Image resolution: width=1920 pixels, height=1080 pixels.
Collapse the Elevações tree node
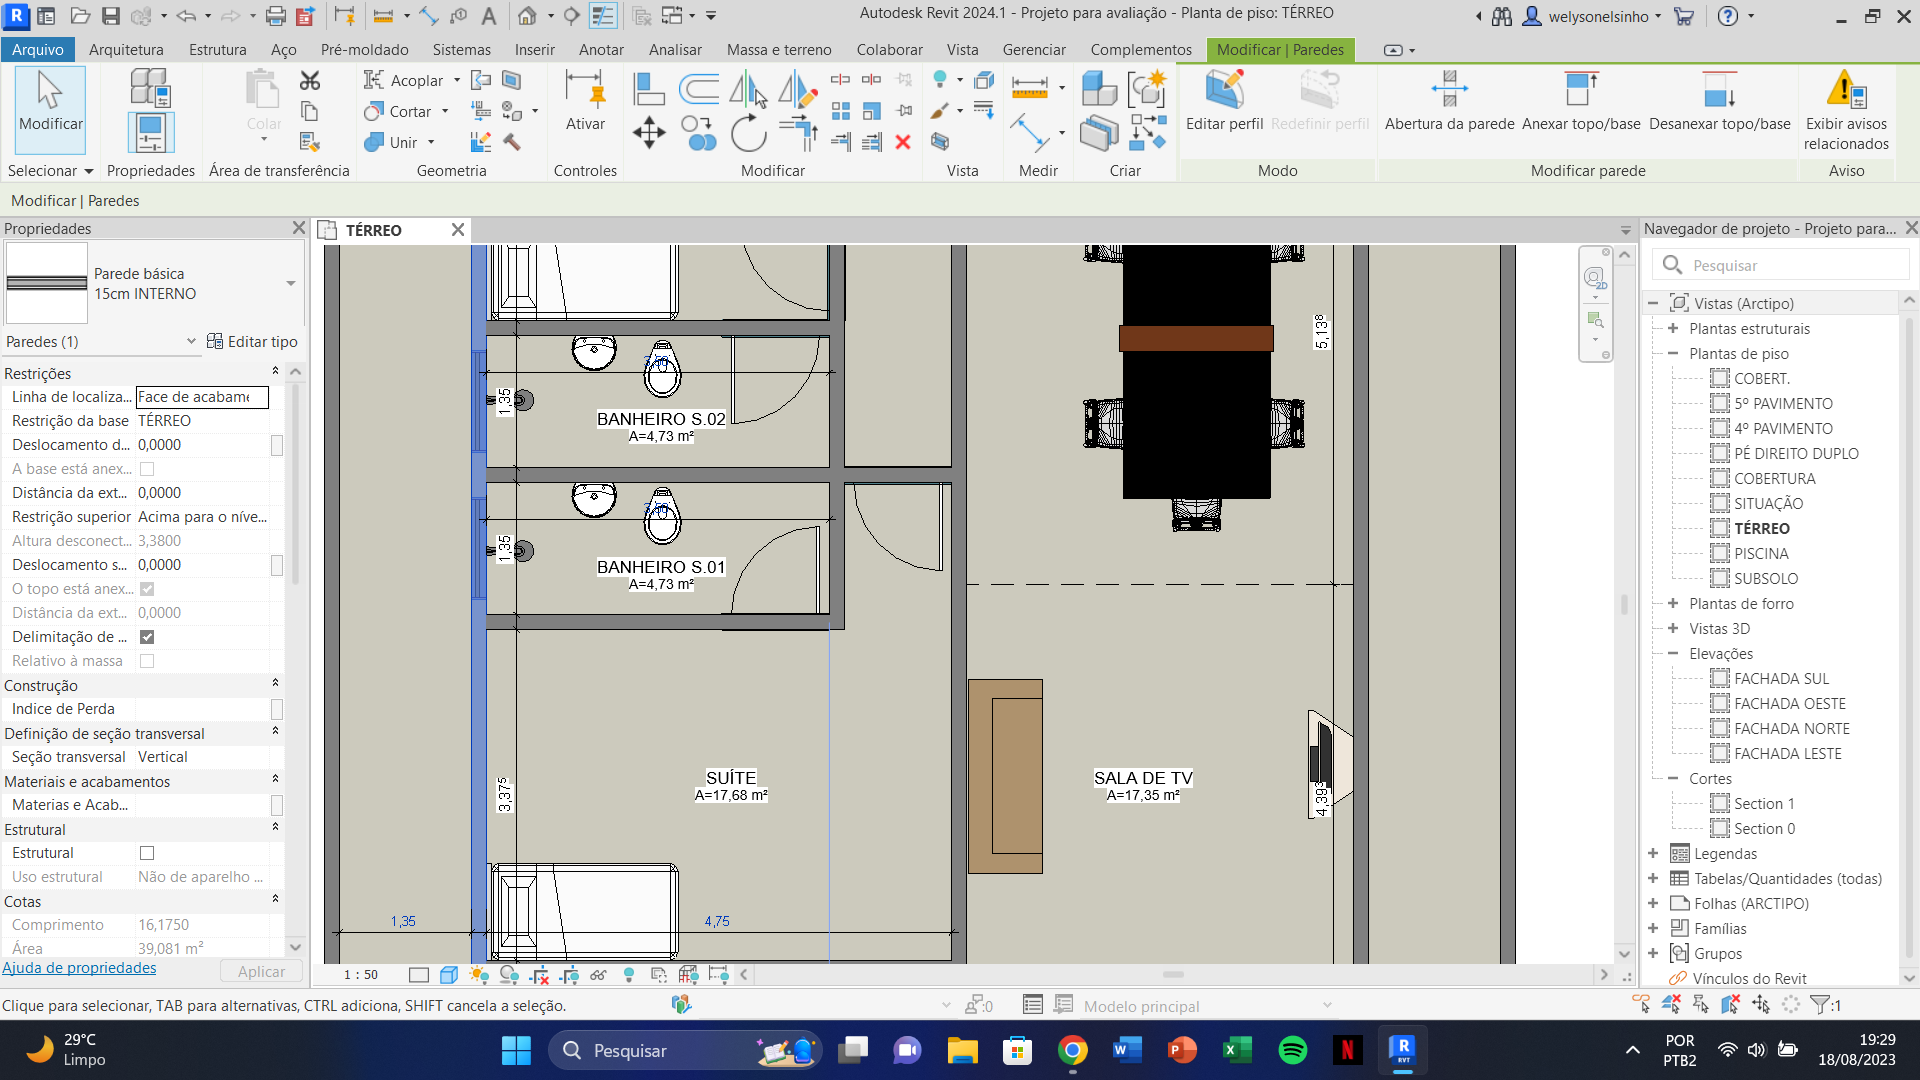click(1672, 653)
